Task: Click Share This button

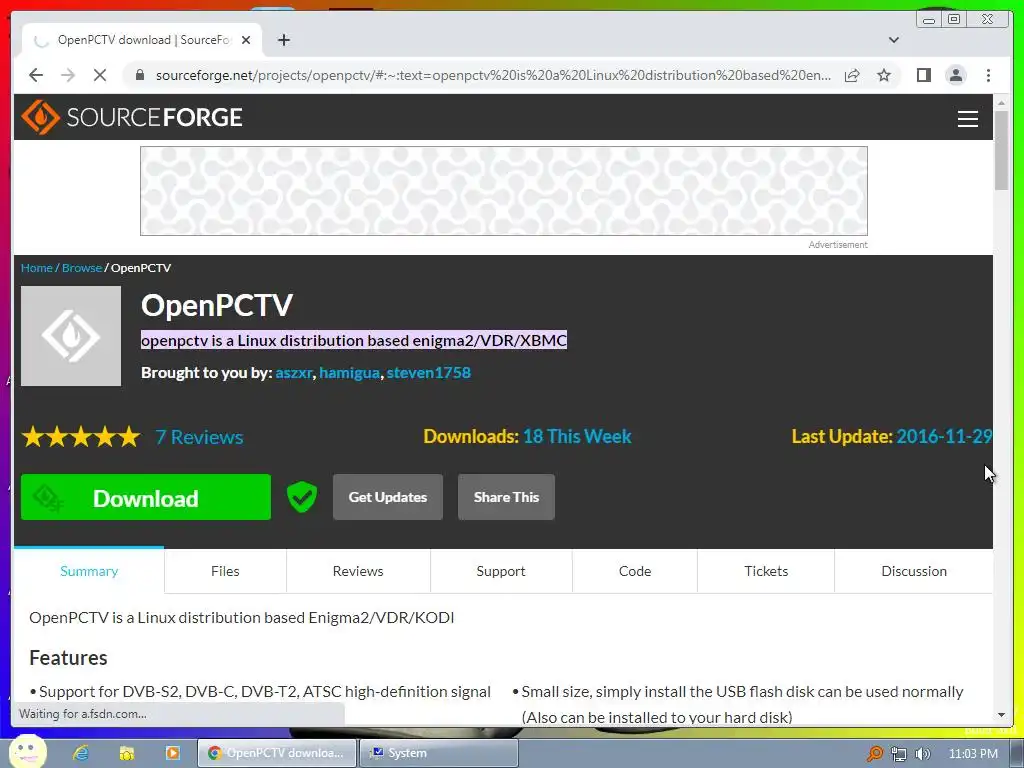Action: point(506,497)
